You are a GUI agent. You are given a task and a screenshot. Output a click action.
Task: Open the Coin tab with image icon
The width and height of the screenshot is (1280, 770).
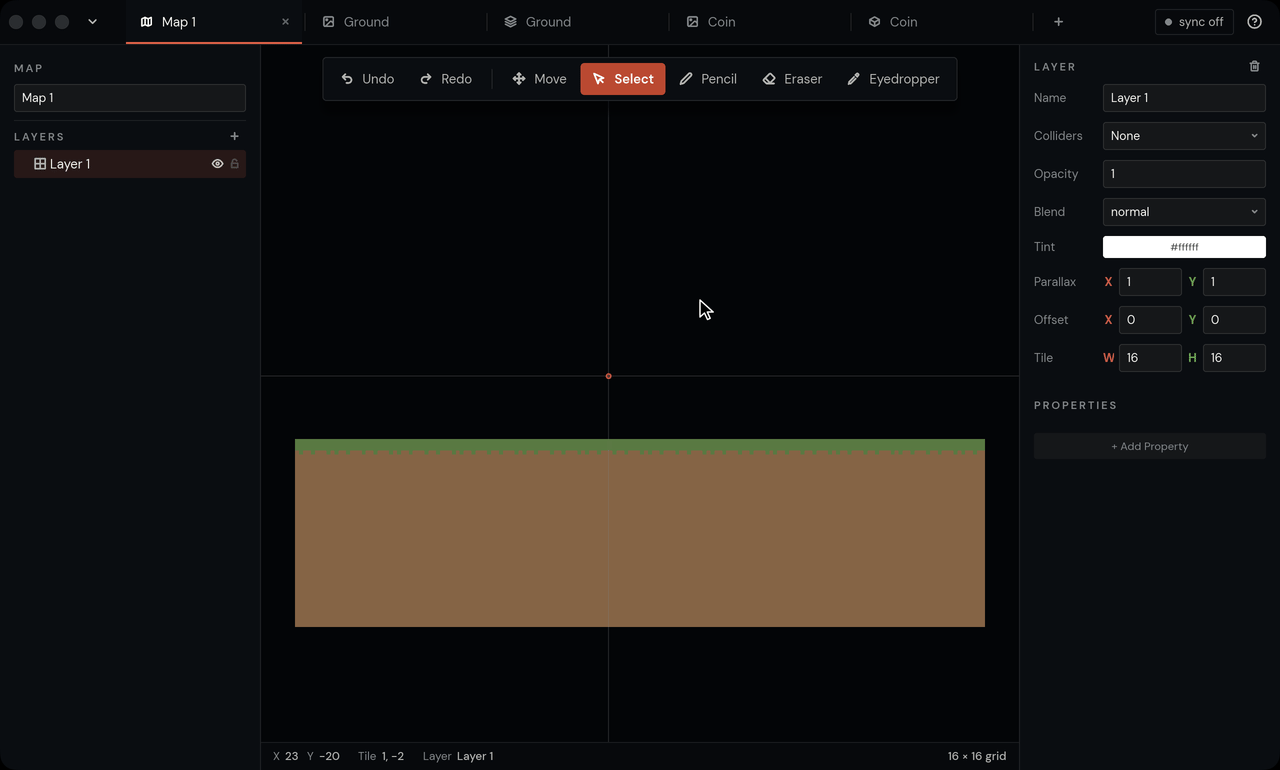(x=760, y=22)
